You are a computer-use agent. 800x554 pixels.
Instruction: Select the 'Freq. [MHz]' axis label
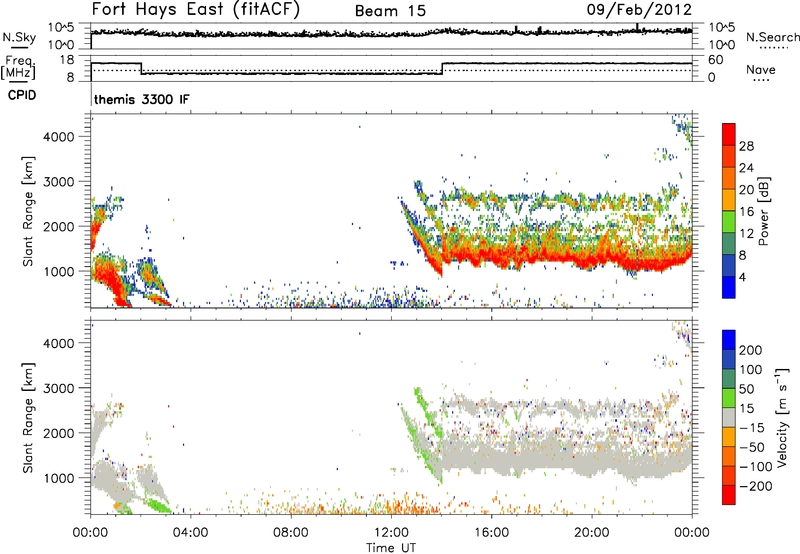pos(18,67)
